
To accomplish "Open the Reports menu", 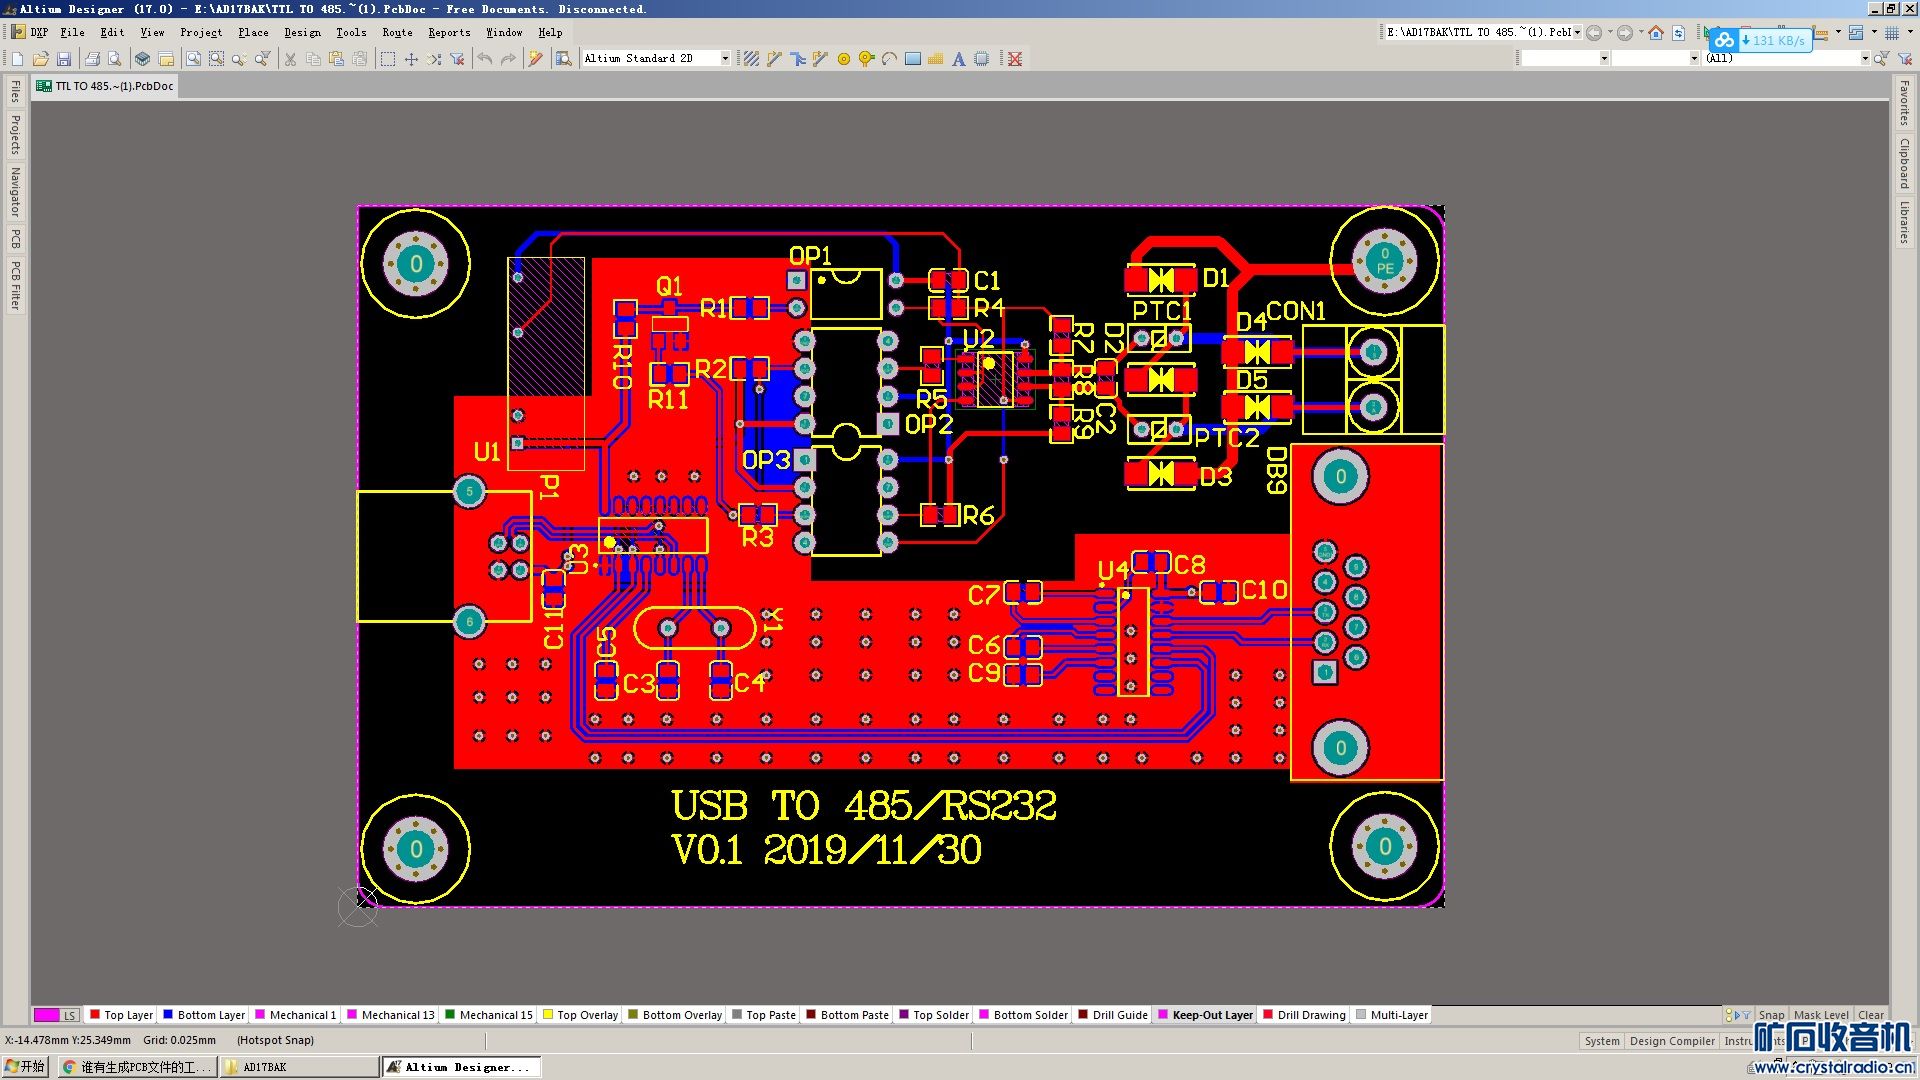I will tap(449, 33).
